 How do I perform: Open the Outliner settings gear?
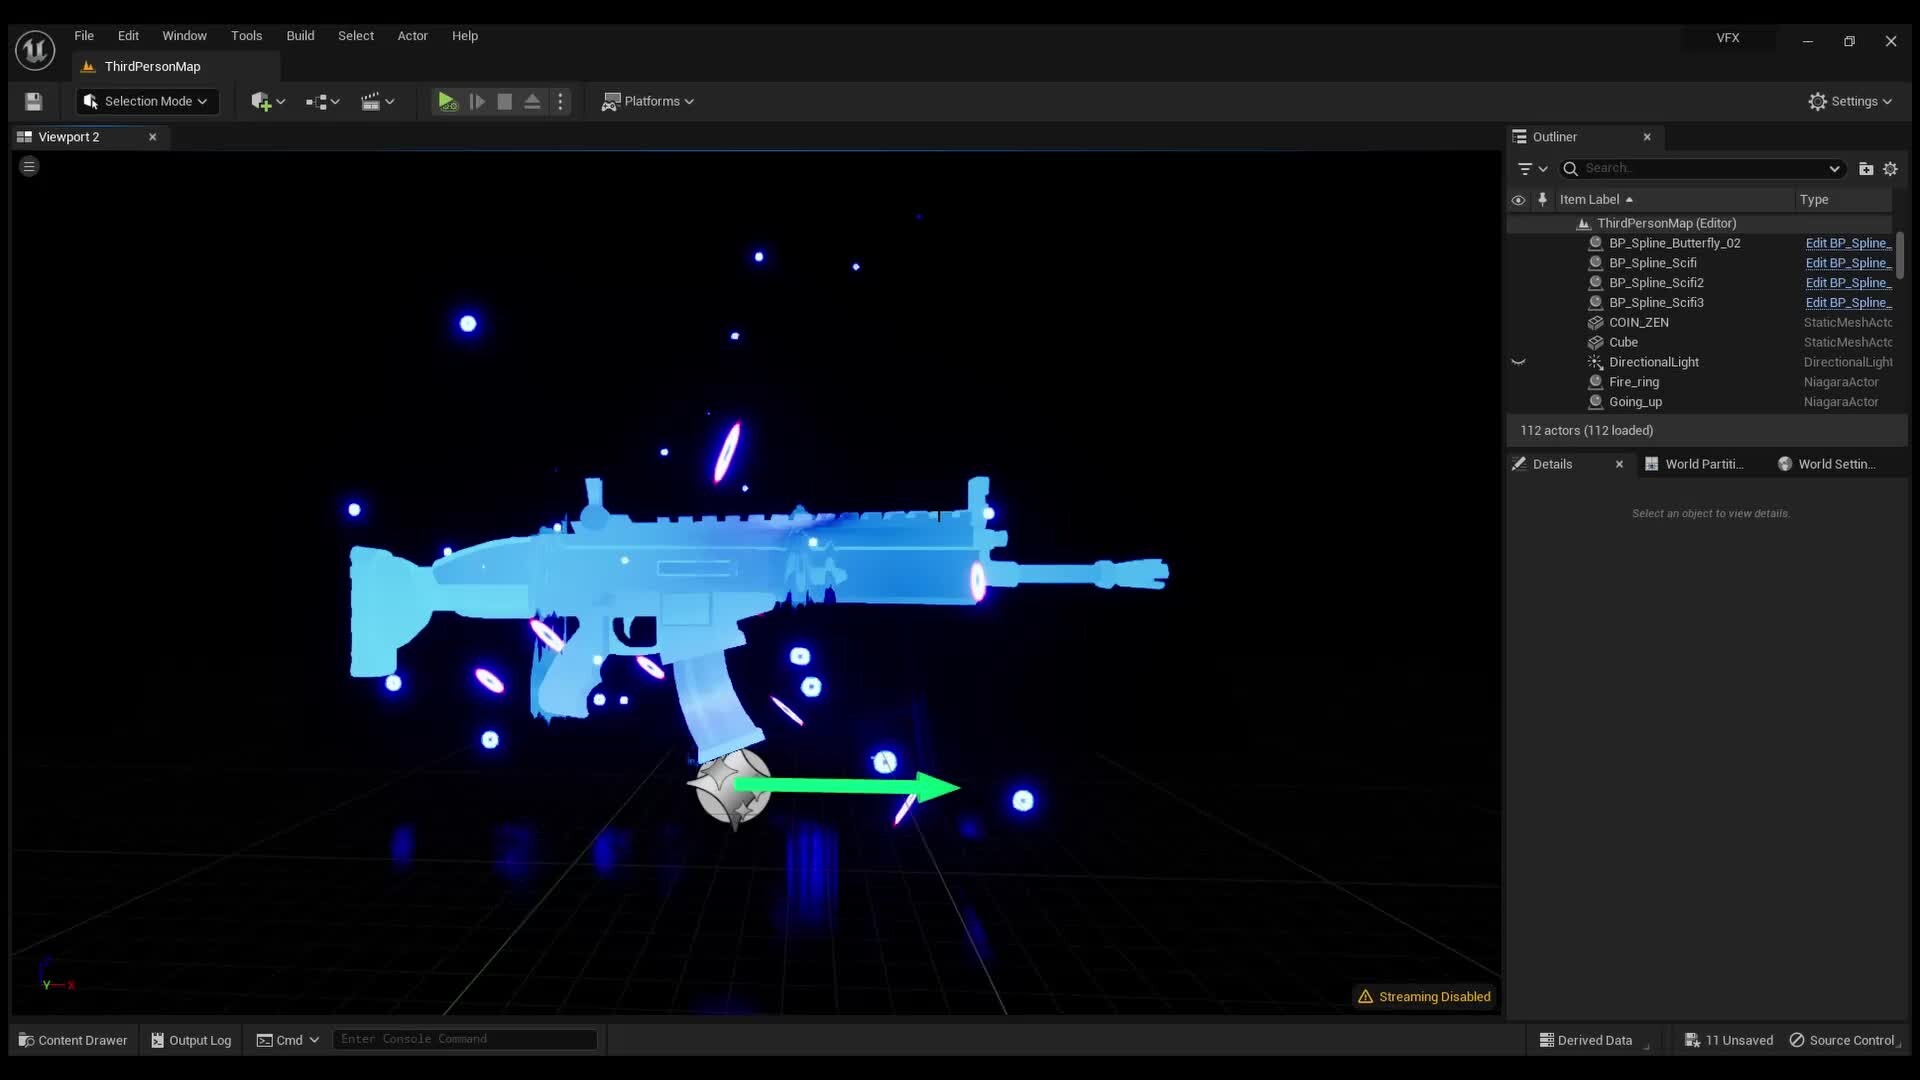click(x=1891, y=168)
